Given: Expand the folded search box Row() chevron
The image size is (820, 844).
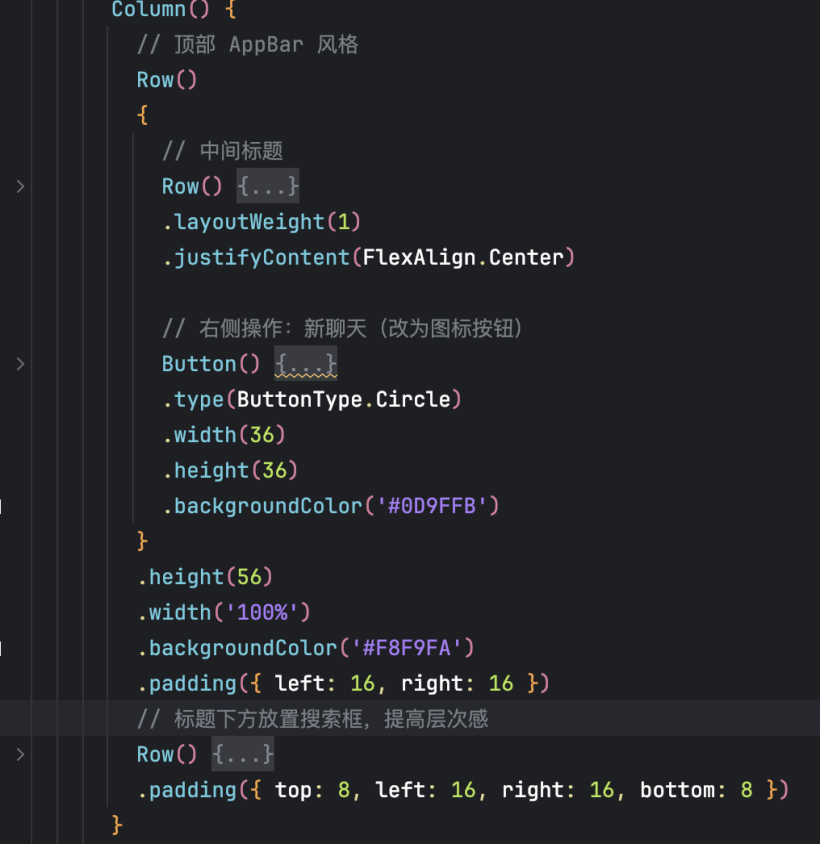Looking at the screenshot, I should click(x=20, y=754).
